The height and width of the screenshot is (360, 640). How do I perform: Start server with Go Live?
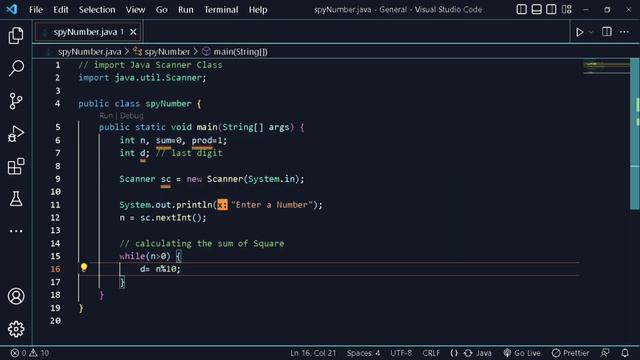(522, 353)
